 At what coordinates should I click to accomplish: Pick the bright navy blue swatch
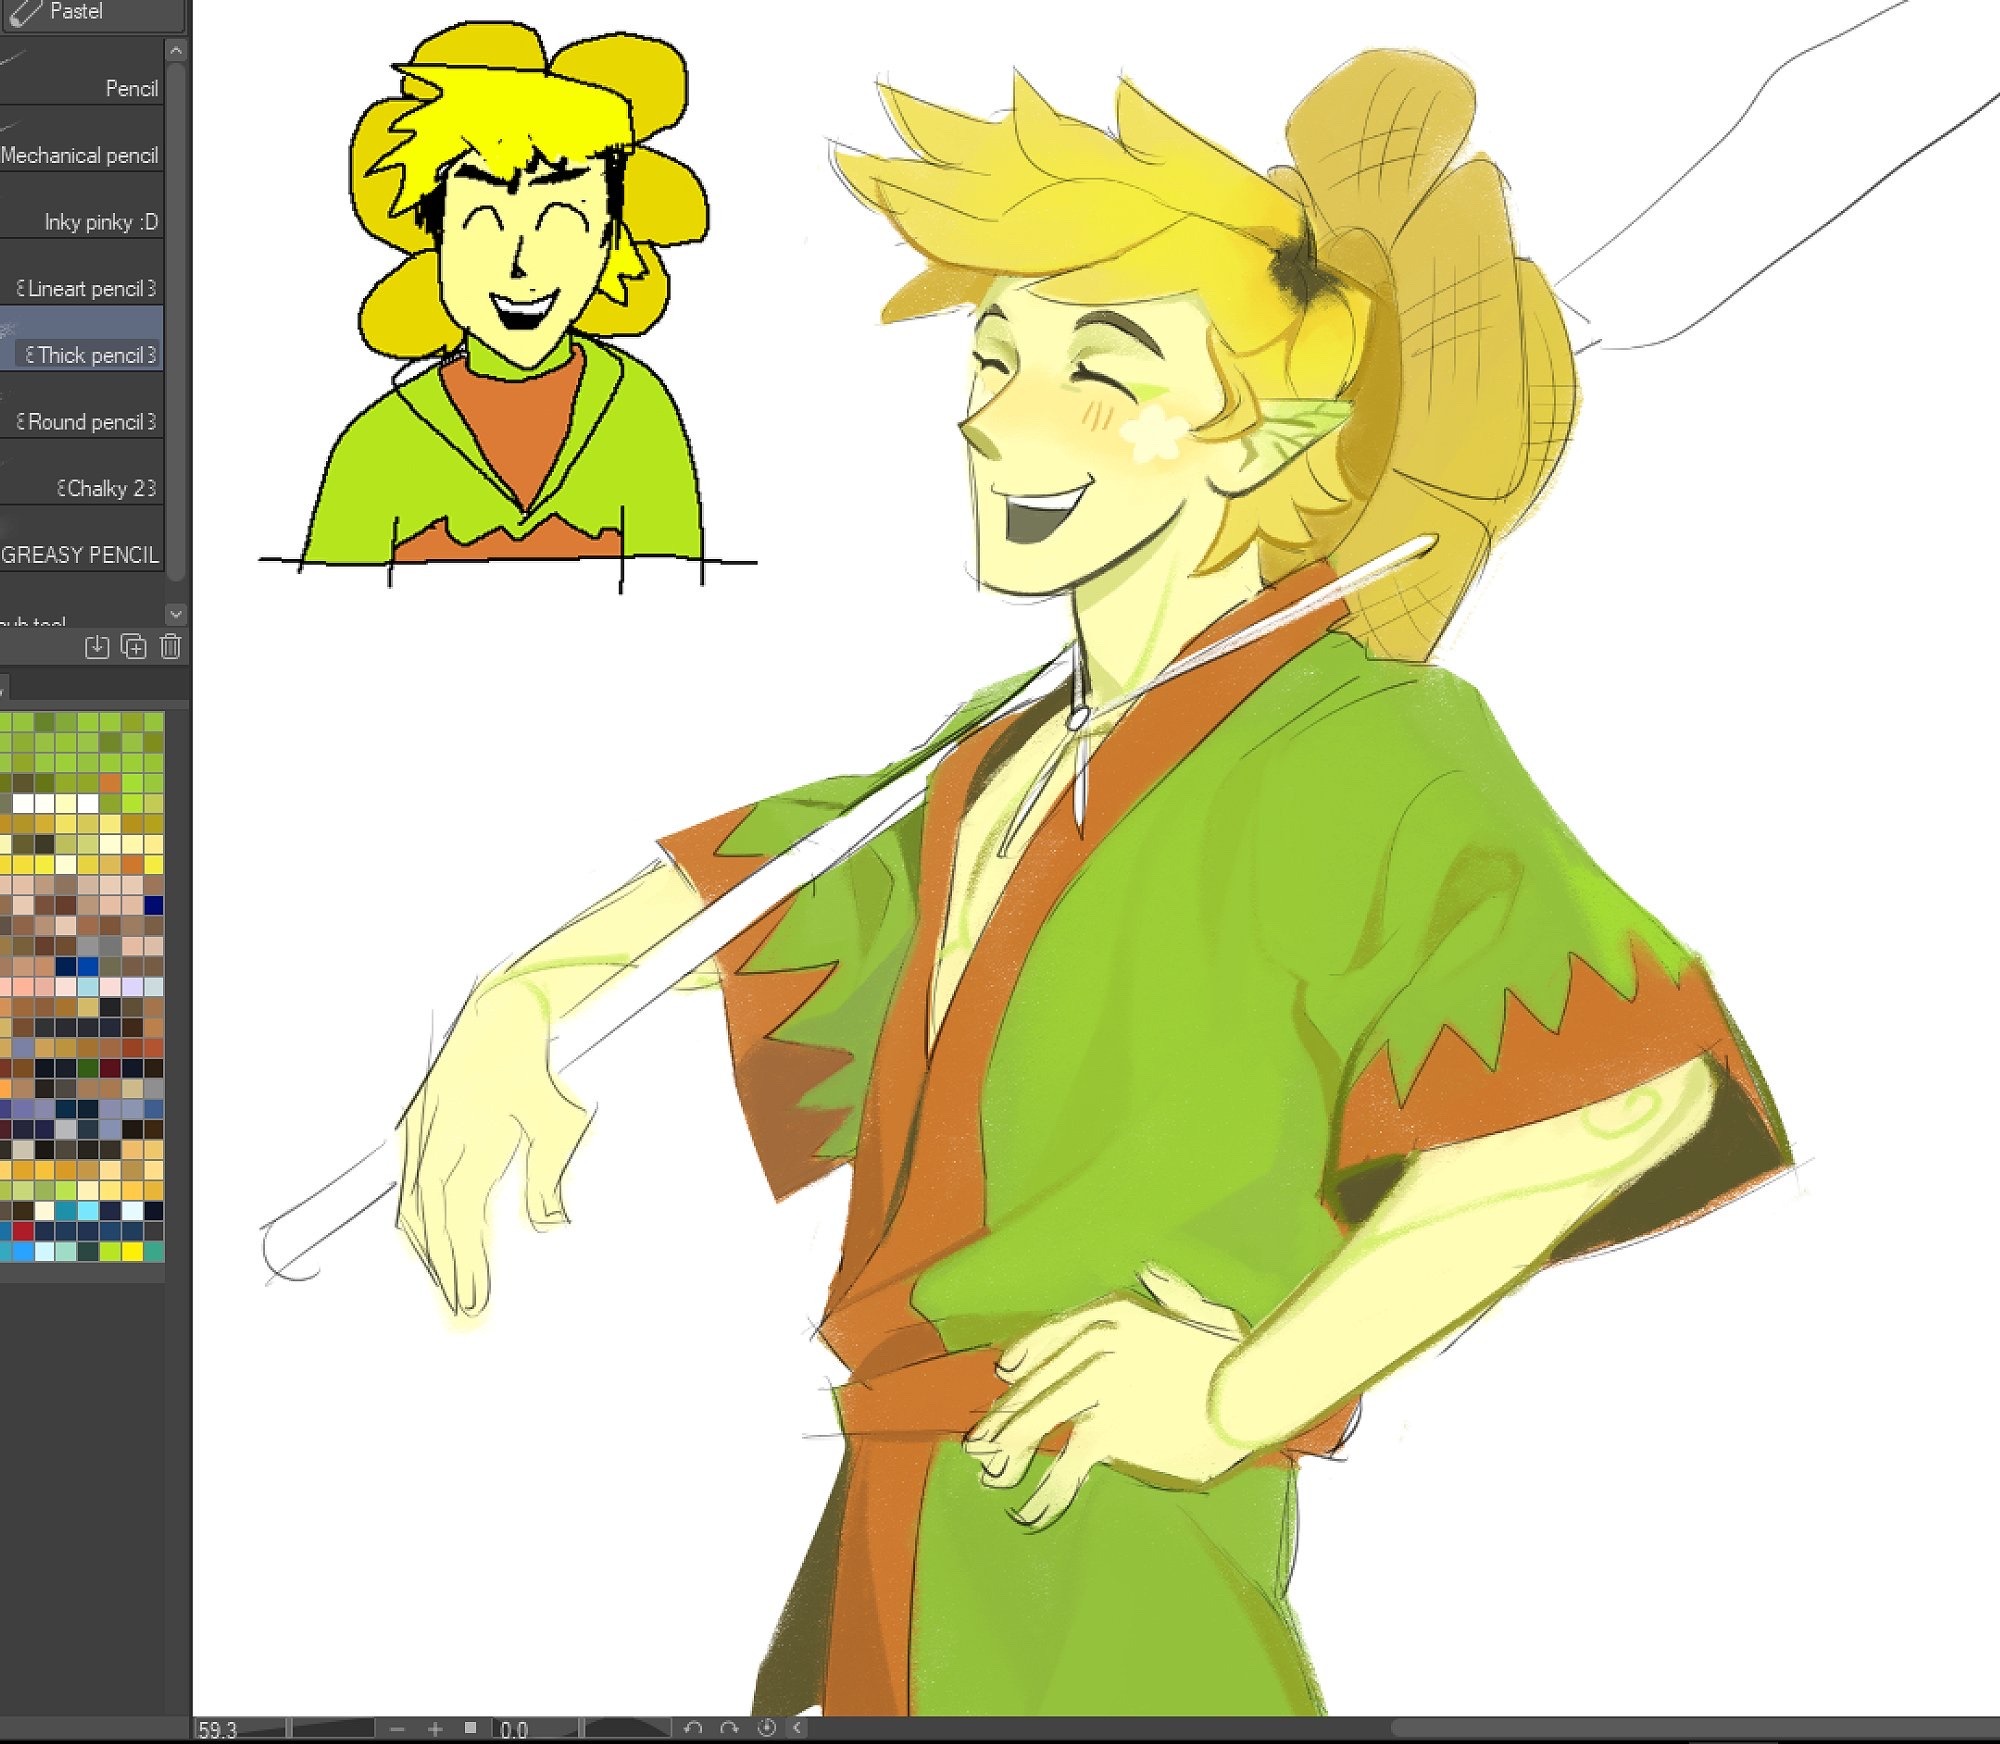(153, 905)
